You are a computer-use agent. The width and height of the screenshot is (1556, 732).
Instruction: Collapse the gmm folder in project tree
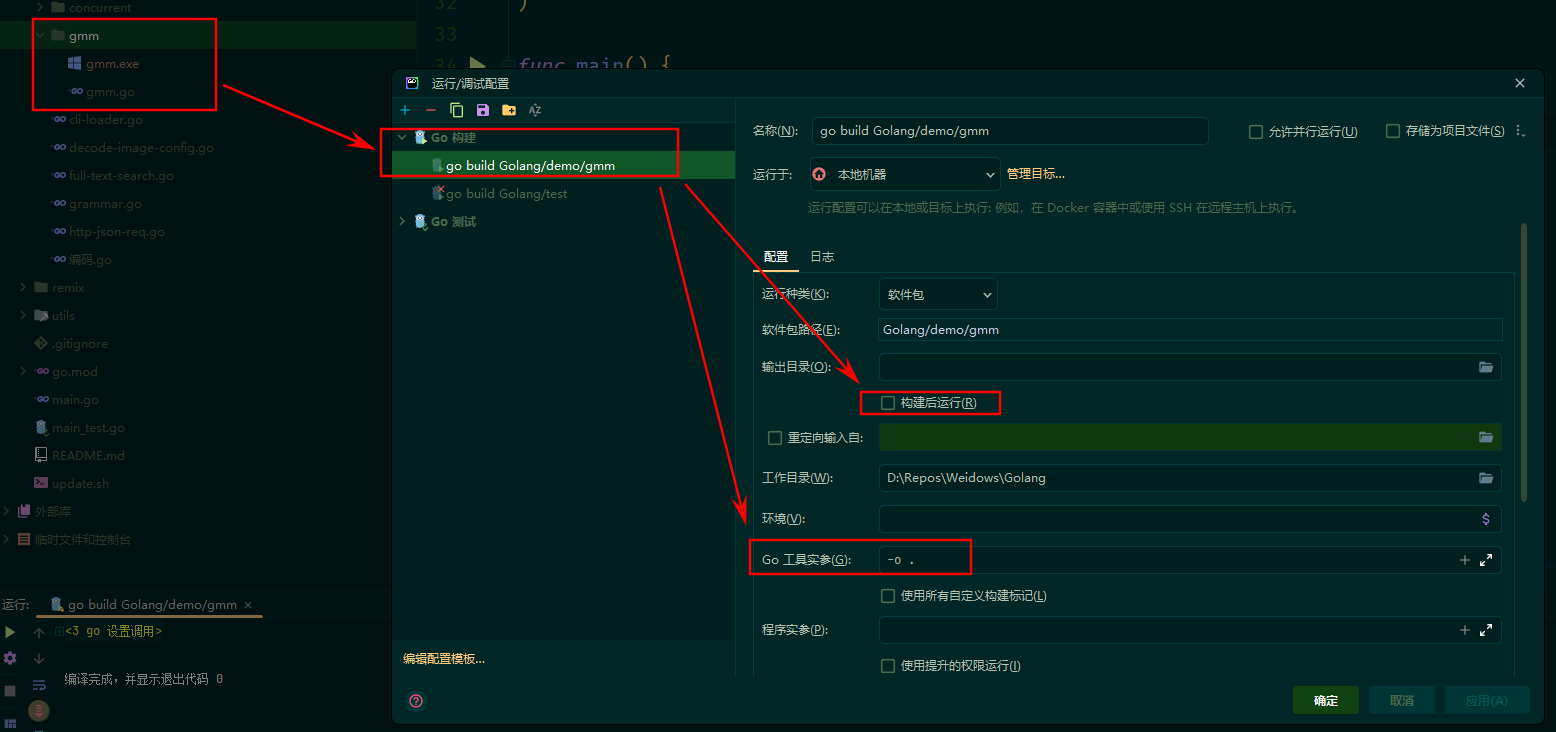click(40, 36)
